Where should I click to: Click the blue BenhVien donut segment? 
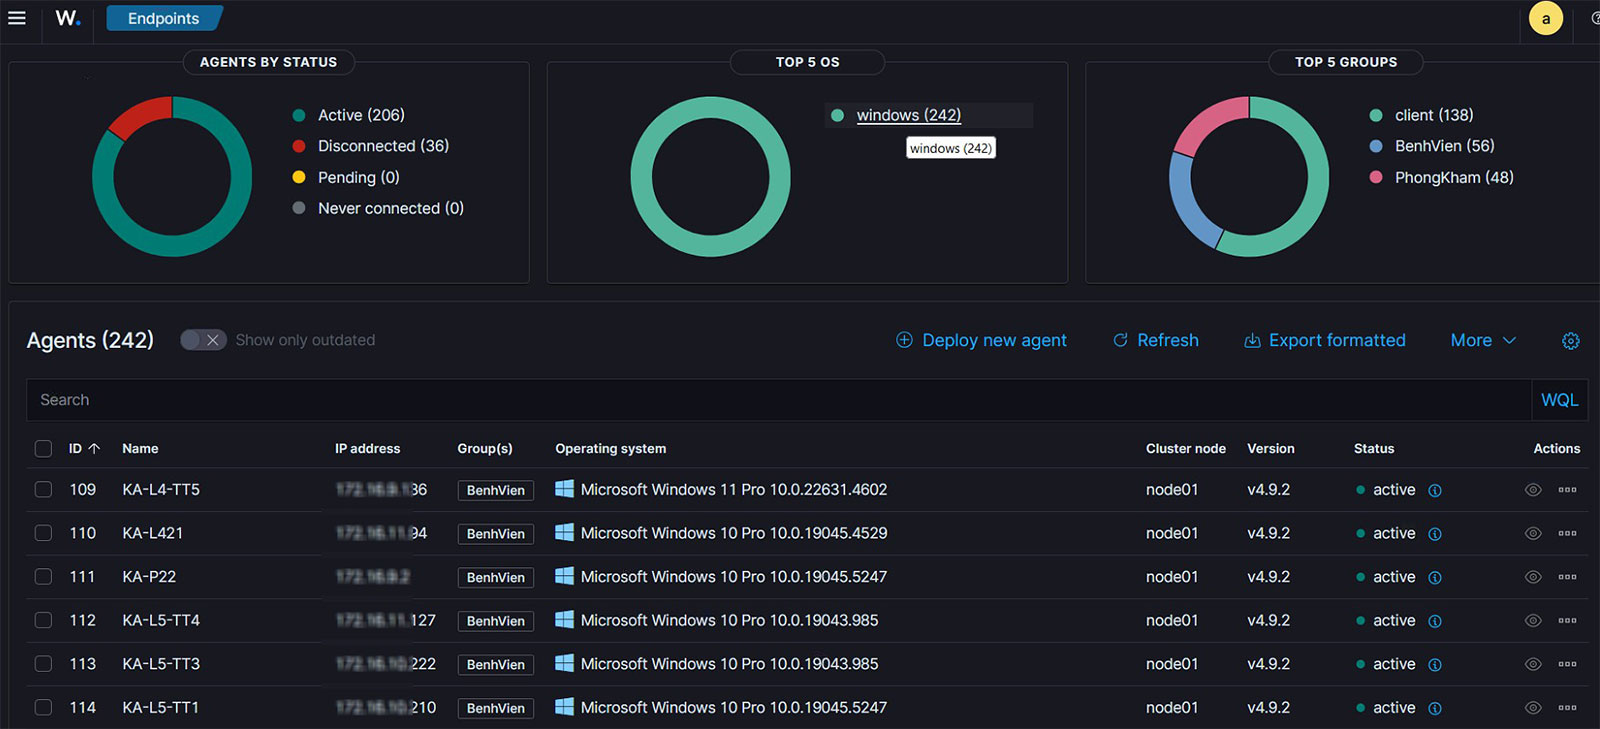[x=1192, y=203]
